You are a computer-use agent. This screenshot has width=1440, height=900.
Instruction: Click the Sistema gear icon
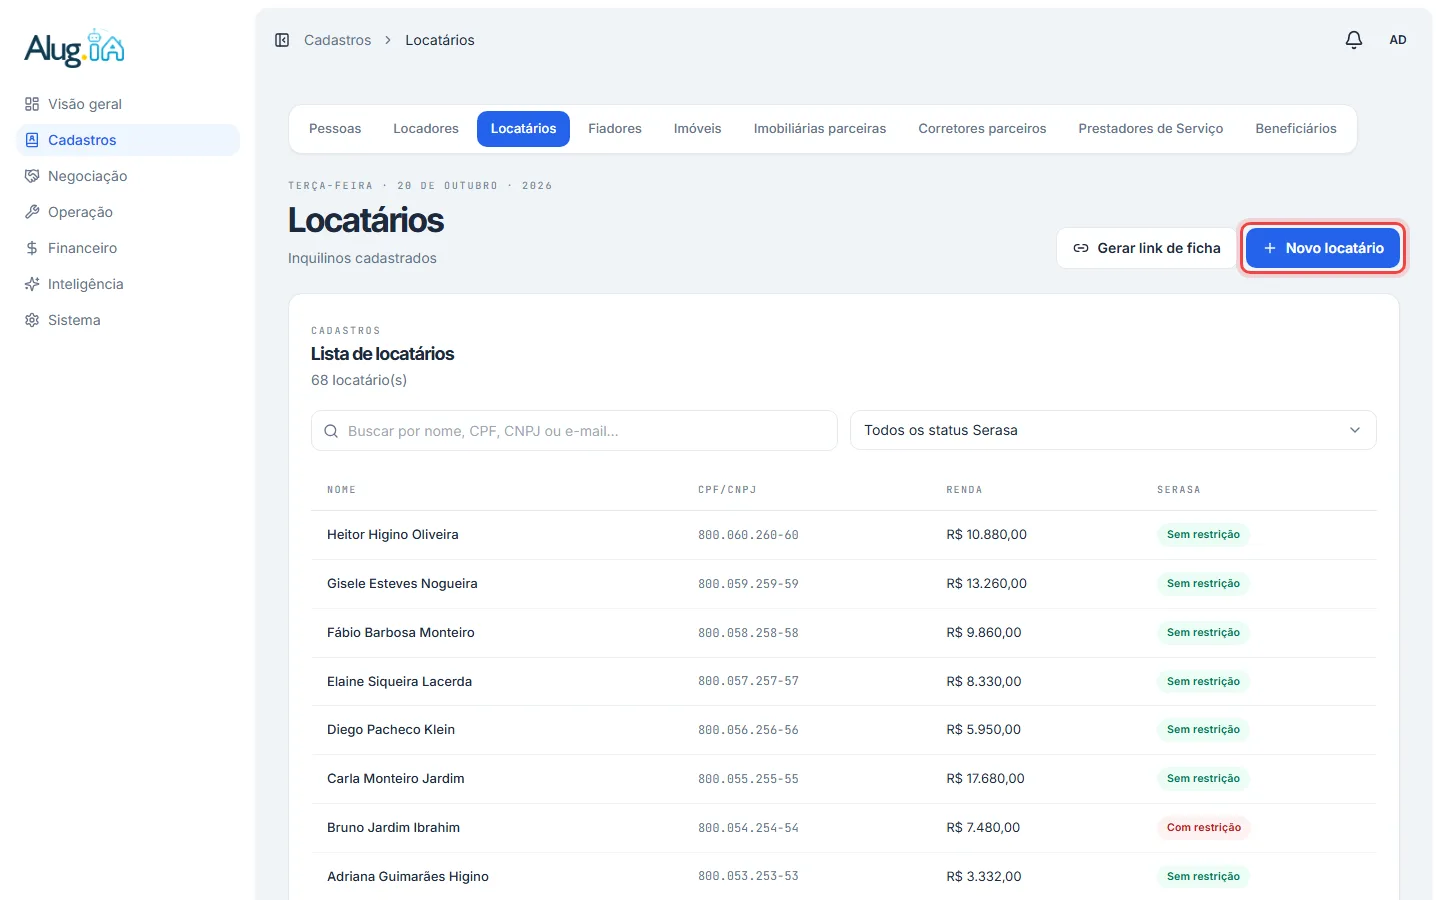tap(32, 320)
